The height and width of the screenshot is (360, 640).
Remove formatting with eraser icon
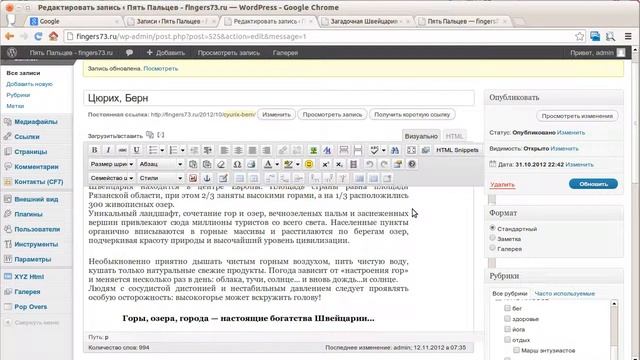click(x=221, y=164)
